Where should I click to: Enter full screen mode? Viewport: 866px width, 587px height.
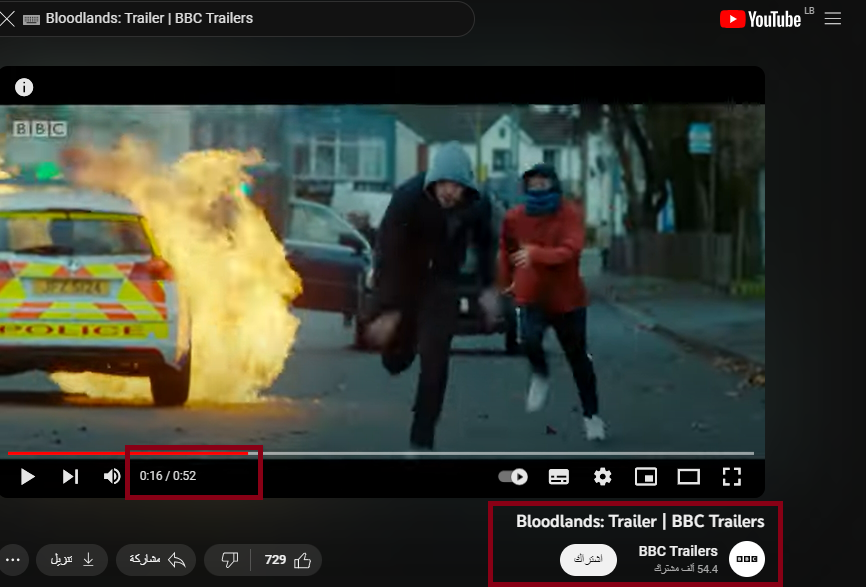pyautogui.click(x=732, y=476)
